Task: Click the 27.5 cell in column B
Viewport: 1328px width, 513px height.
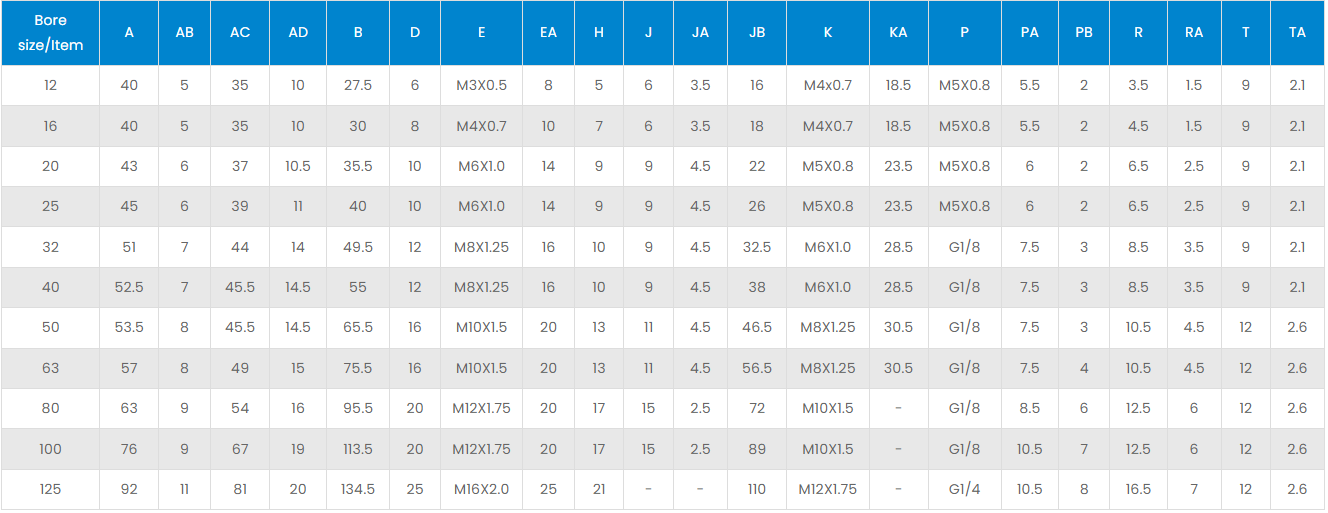Action: 358,86
